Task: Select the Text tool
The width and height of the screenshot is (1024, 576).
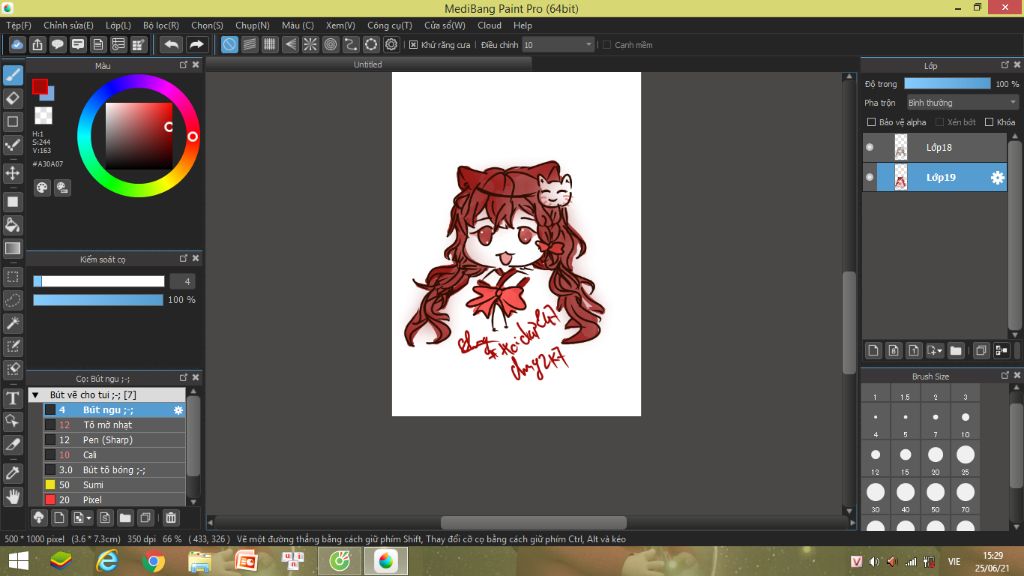Action: tap(12, 398)
